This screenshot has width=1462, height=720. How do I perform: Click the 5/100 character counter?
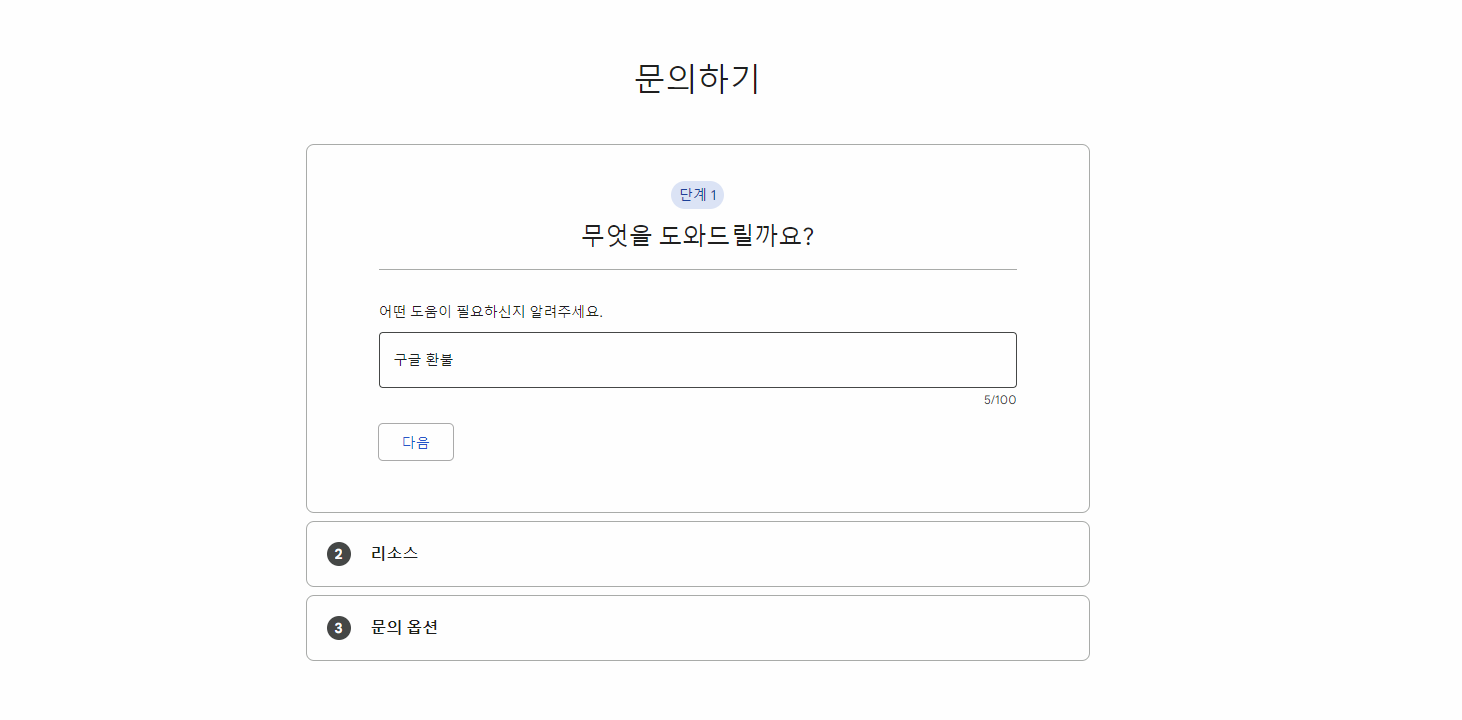[x=1000, y=399]
